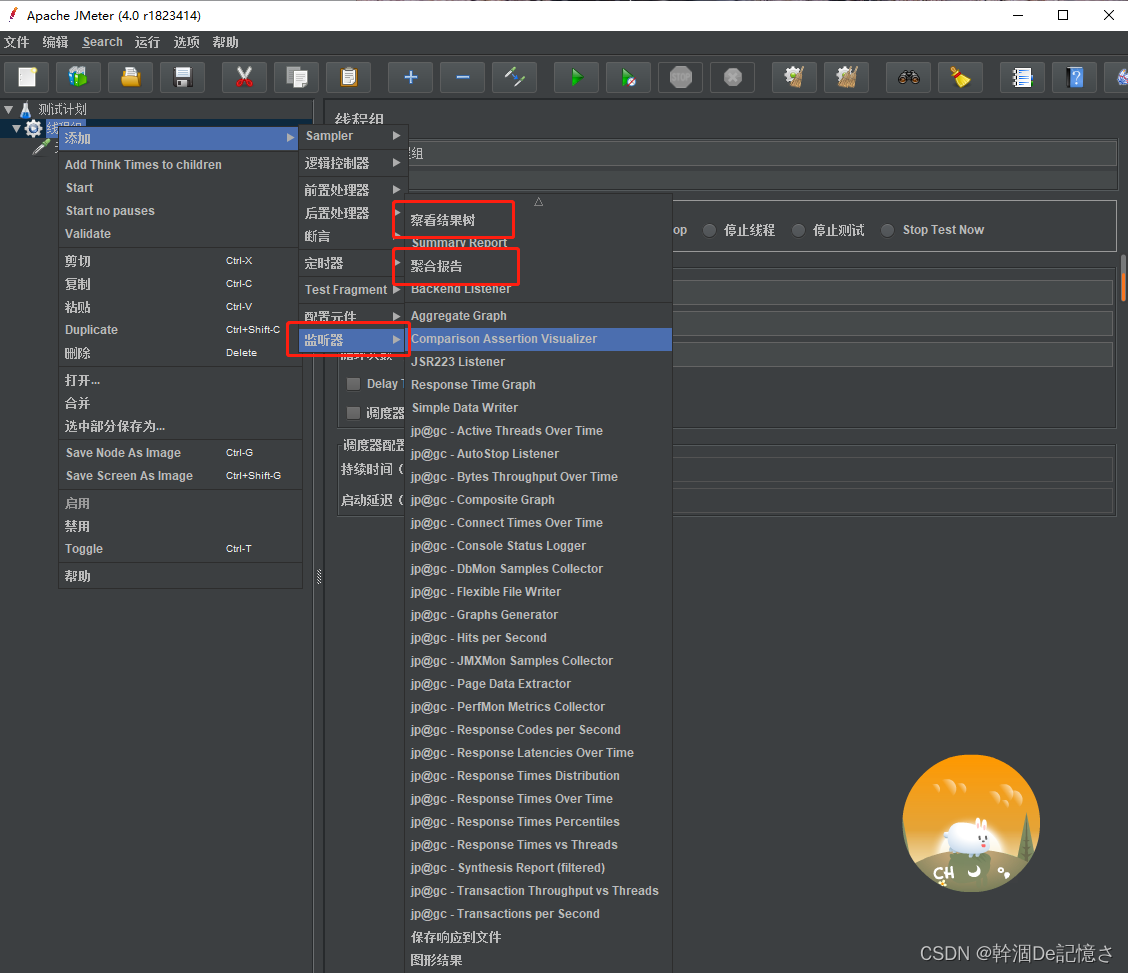
Task: Choose Aggregate Graph listener
Action: 539,316
